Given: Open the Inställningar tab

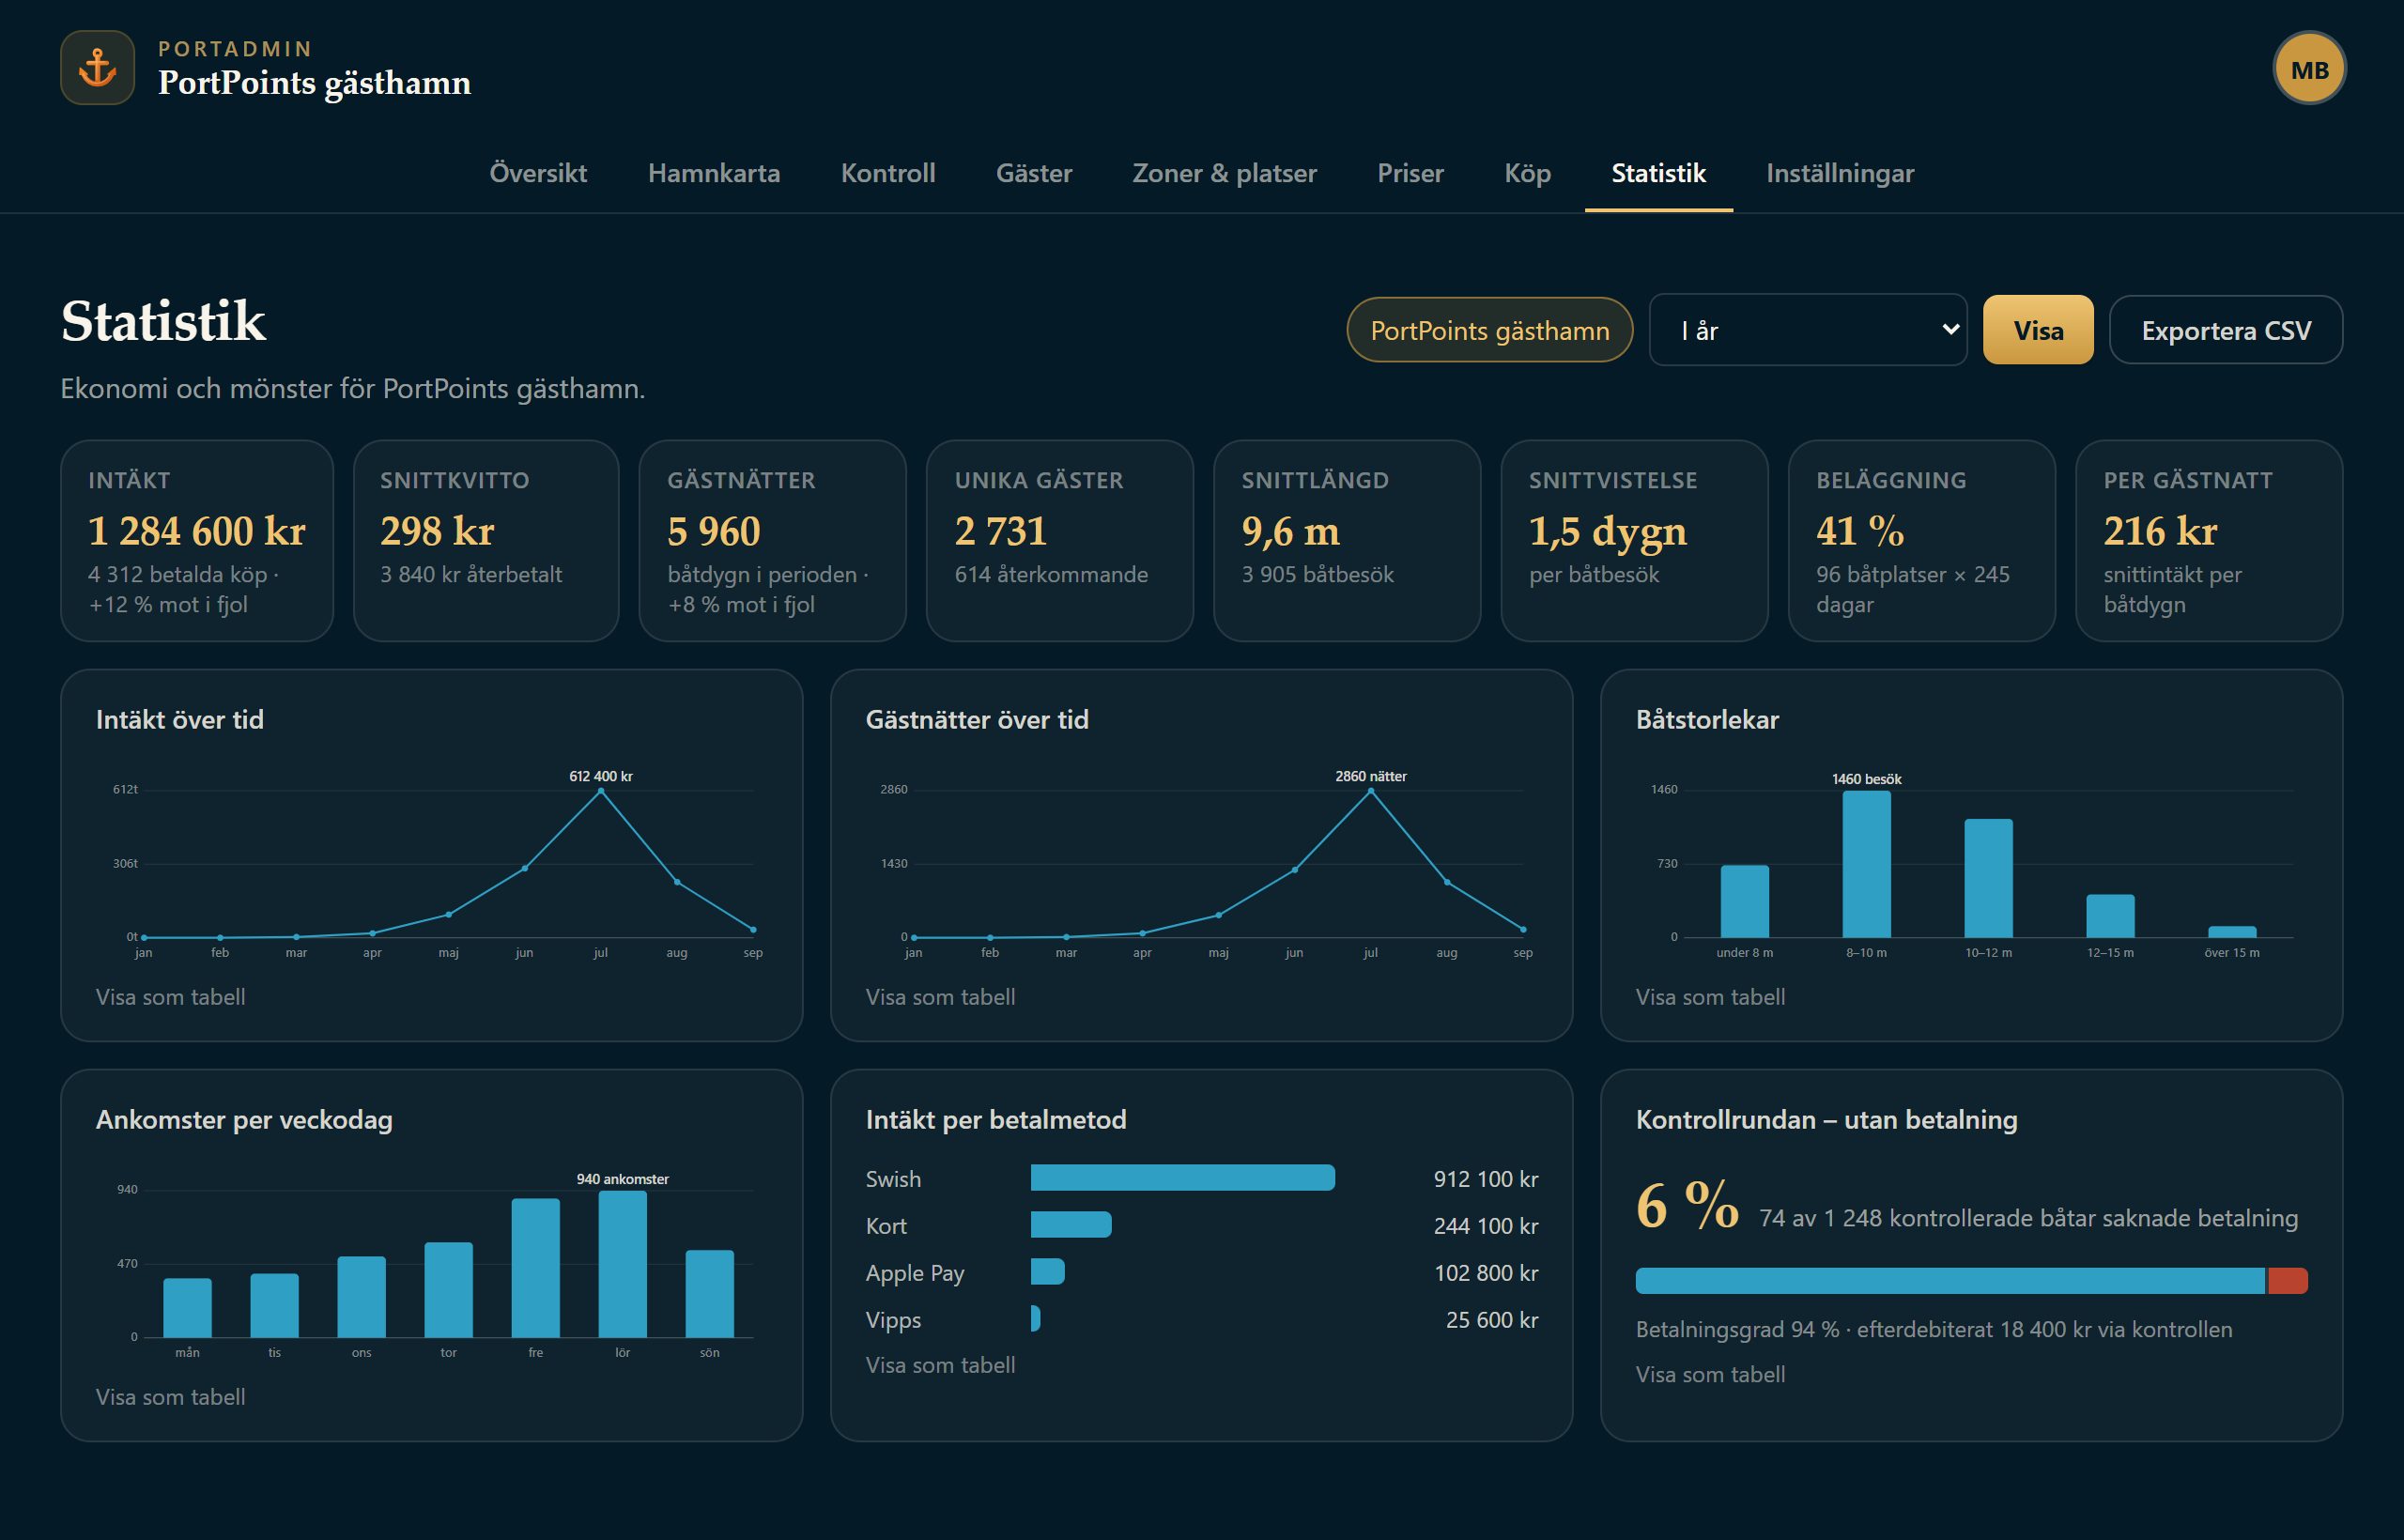Looking at the screenshot, I should coord(1840,173).
